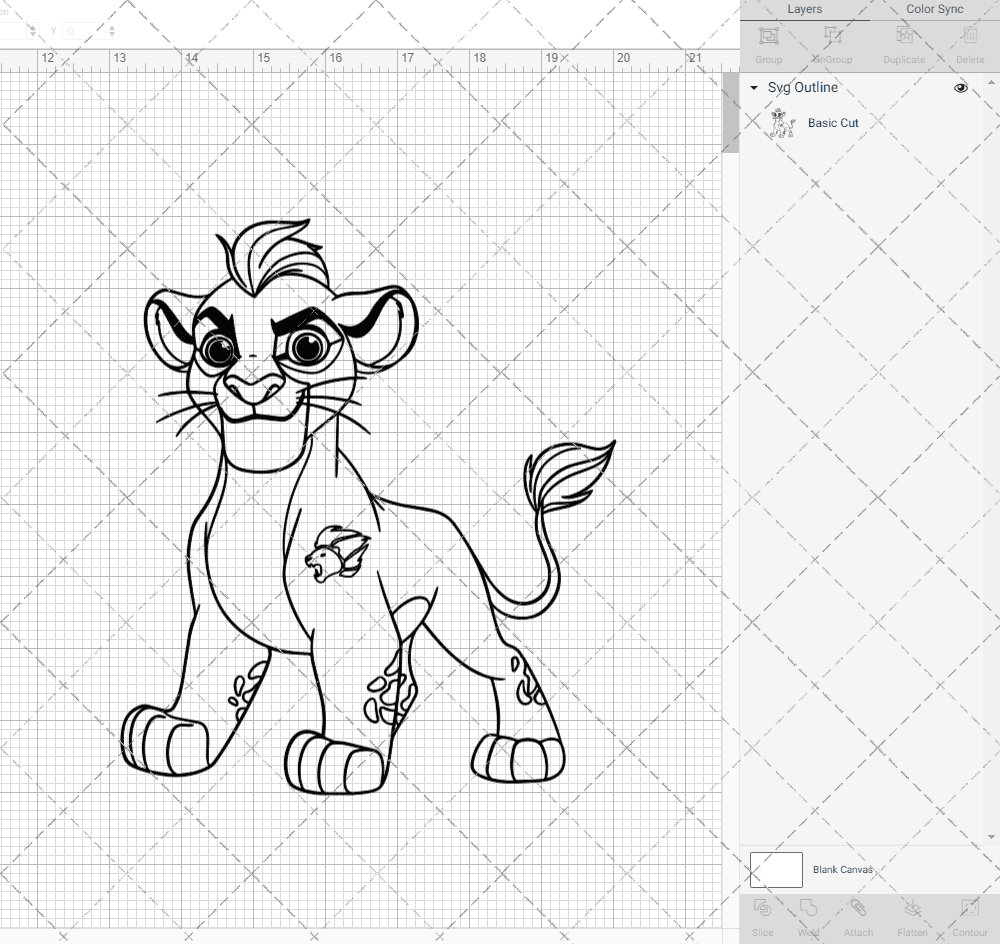
Task: Increment the Y position stepper
Action: point(110,26)
